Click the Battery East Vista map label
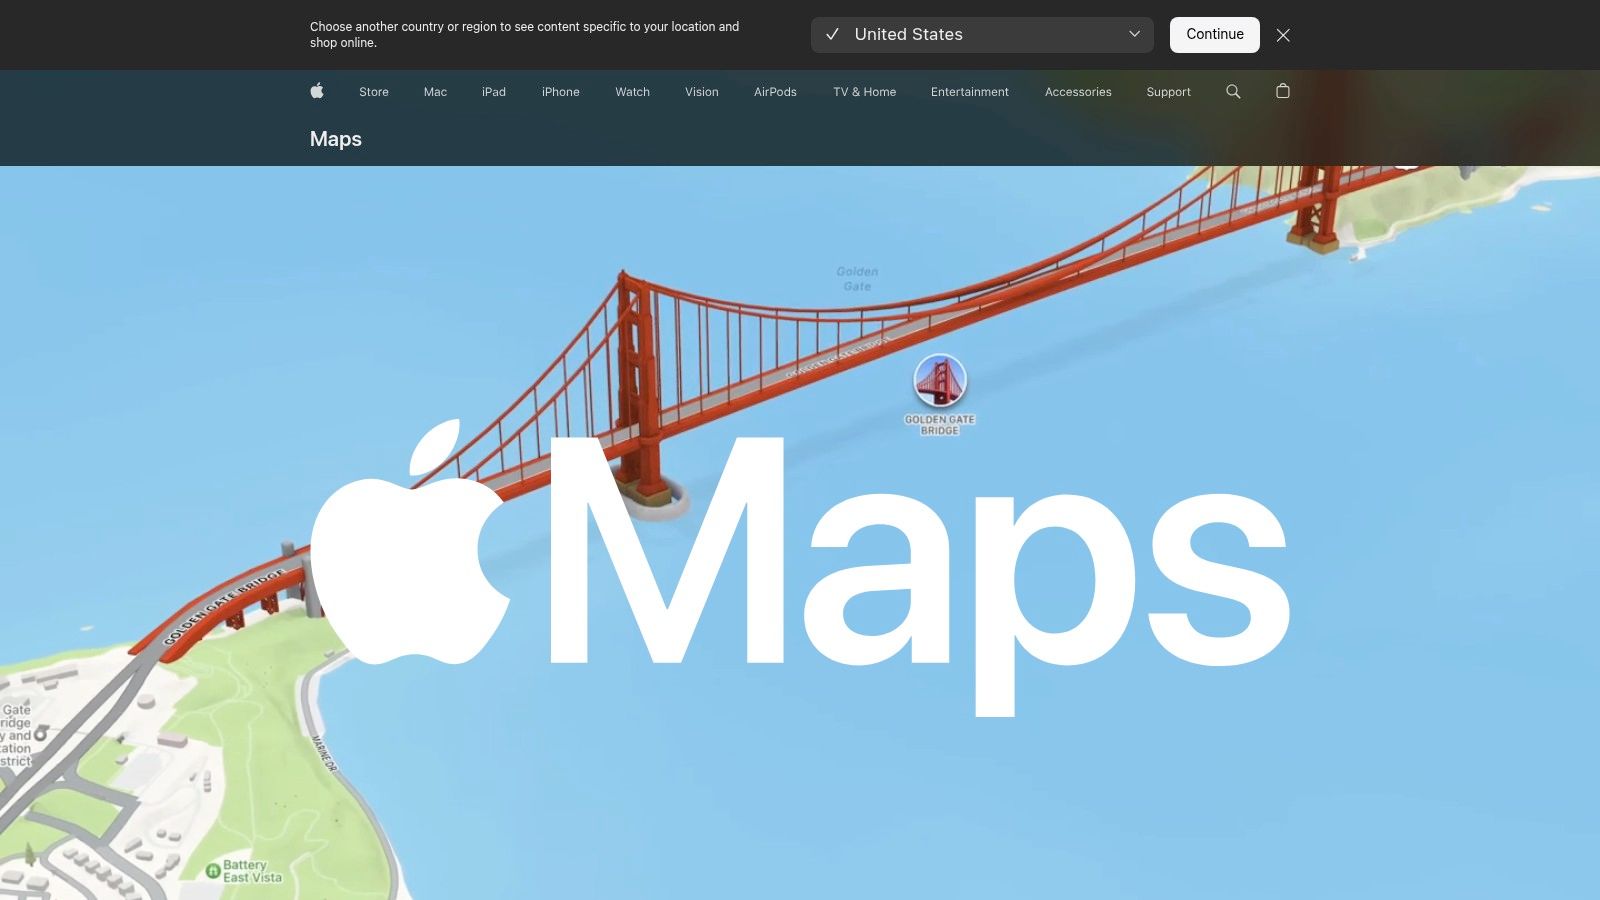The width and height of the screenshot is (1600, 900). 252,871
